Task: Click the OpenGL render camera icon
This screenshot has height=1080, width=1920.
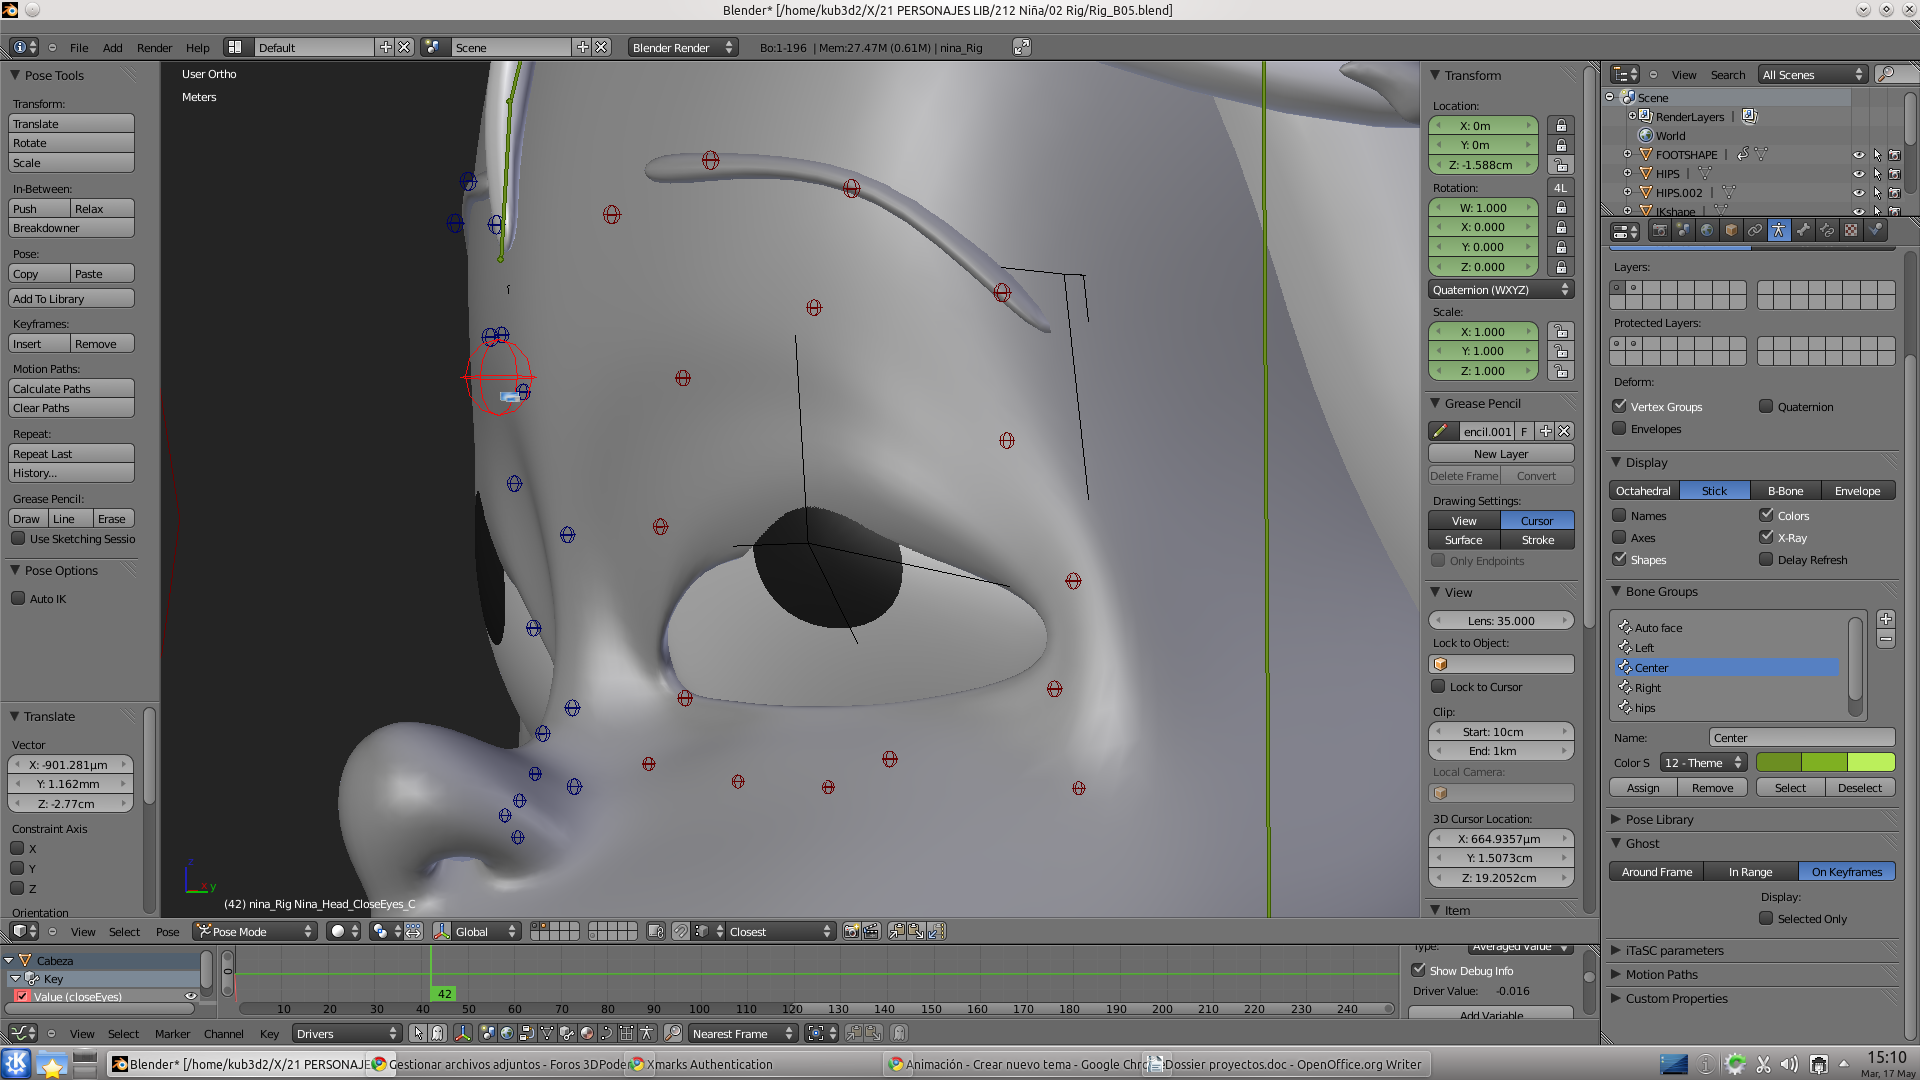Action: [851, 931]
